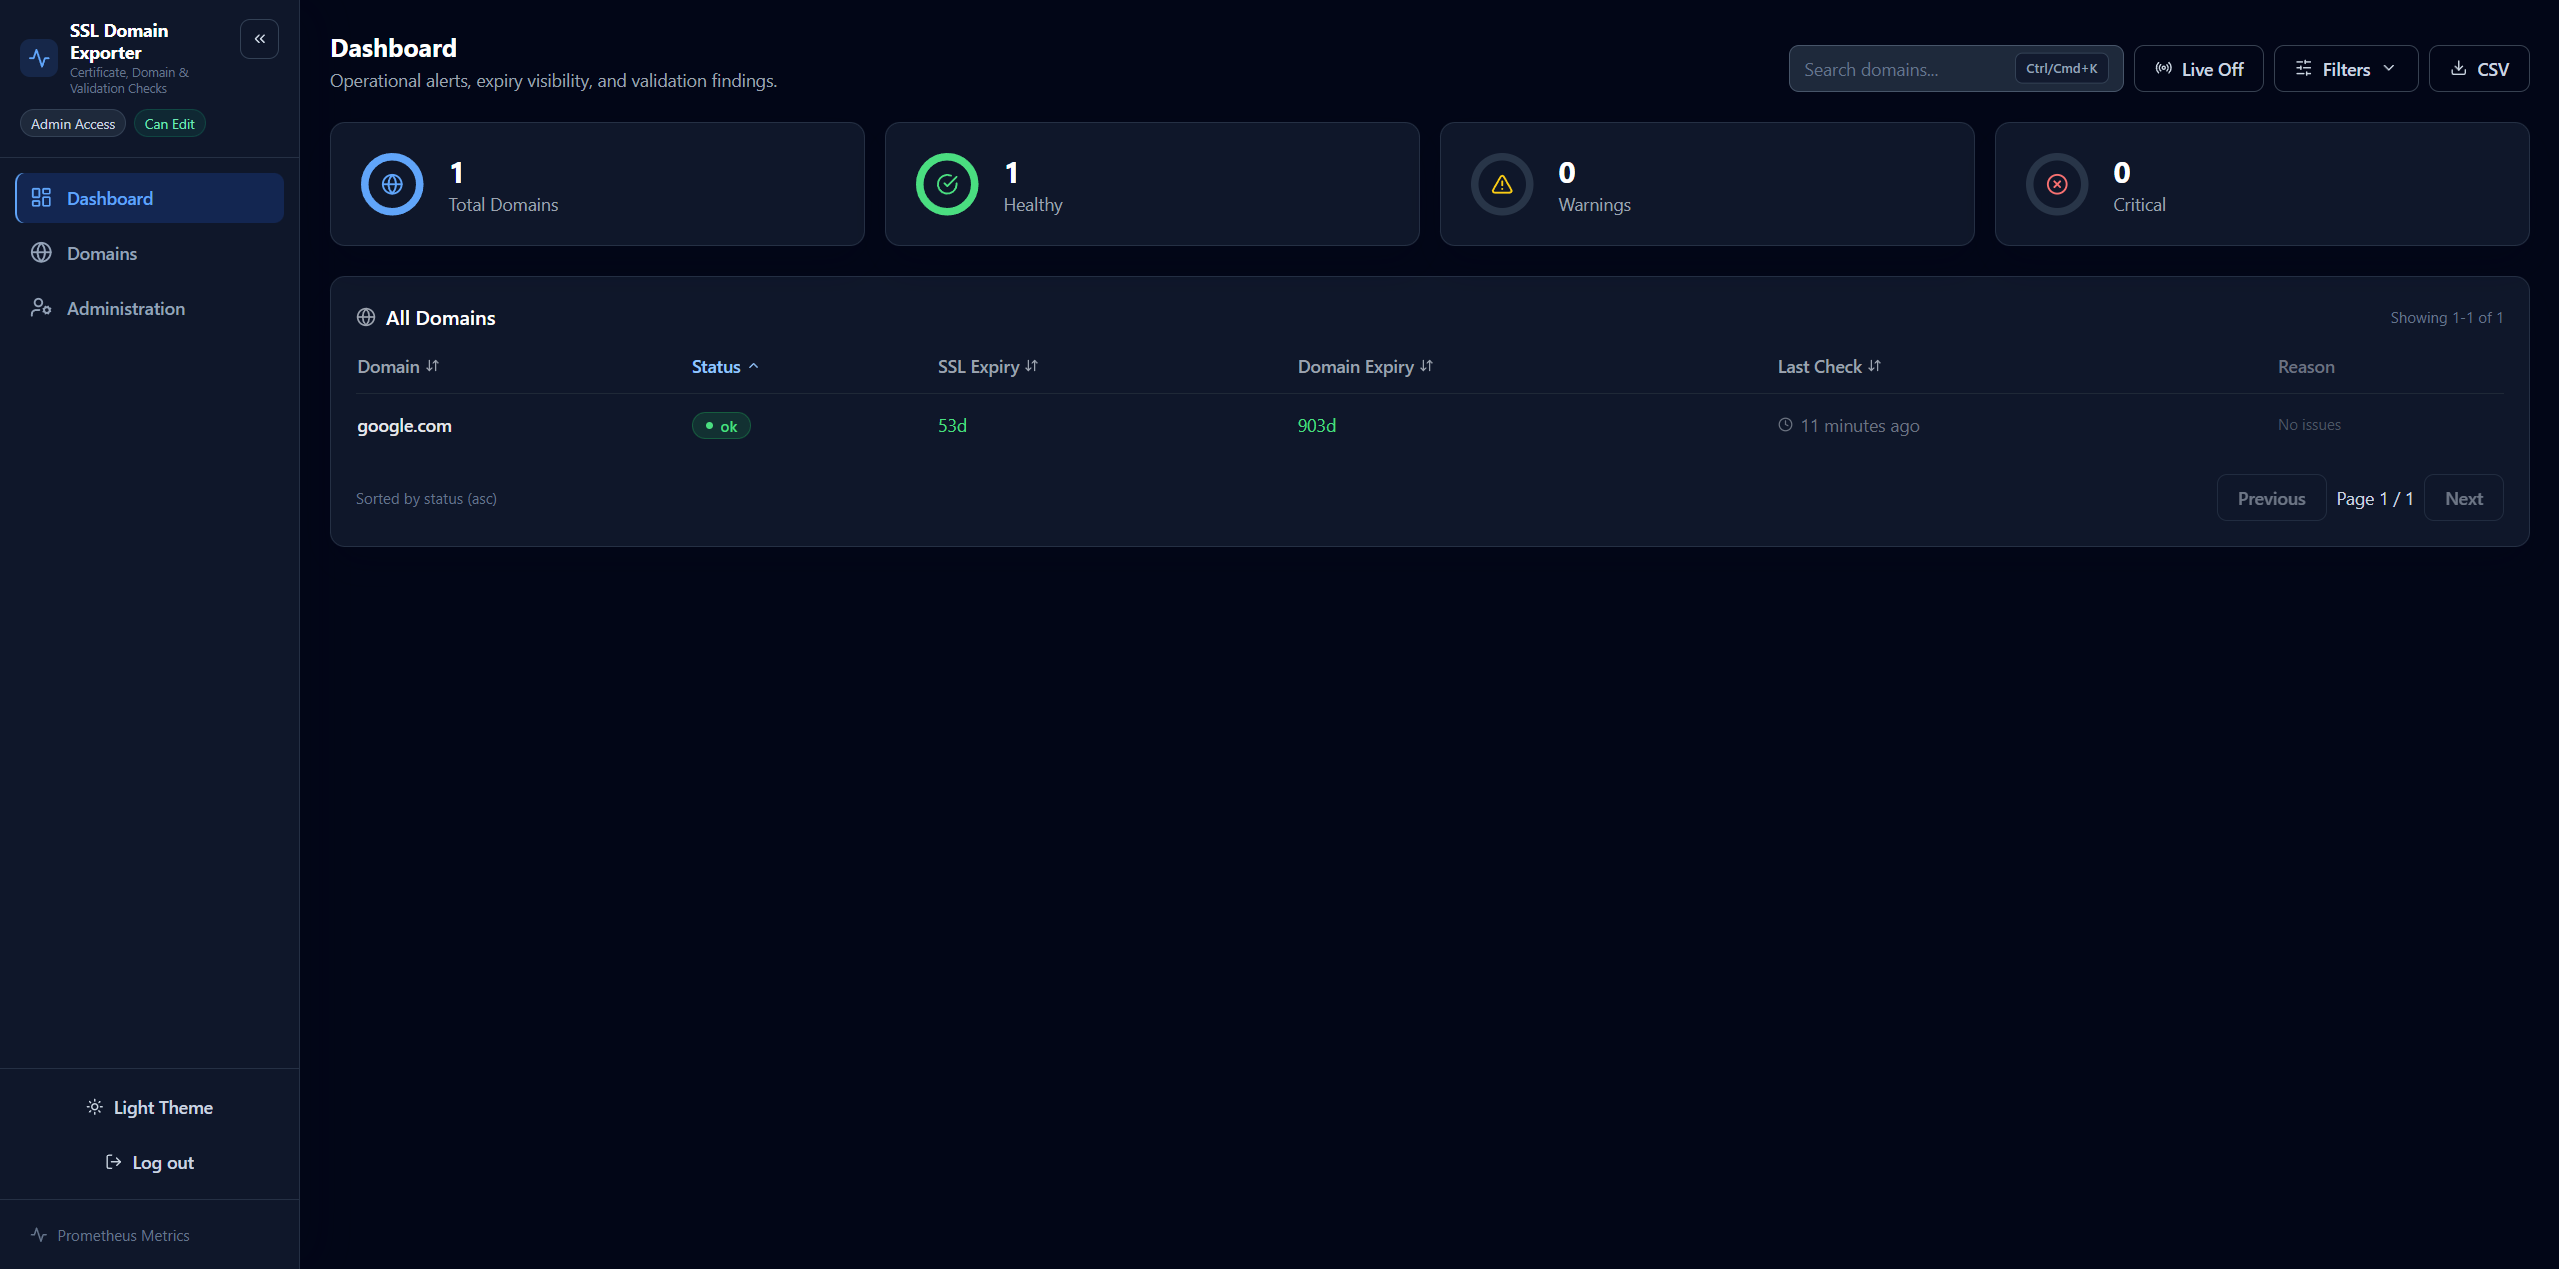Click the Healthy checkmark circle icon
The height and width of the screenshot is (1269, 2559).
pyautogui.click(x=947, y=184)
